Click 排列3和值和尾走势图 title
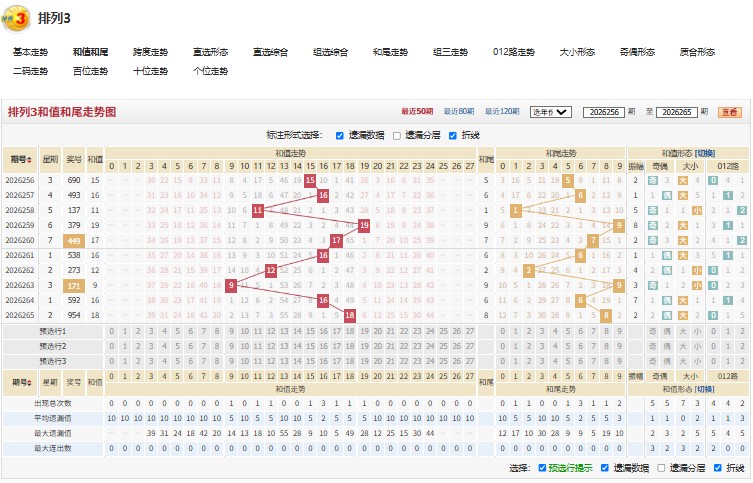This screenshot has height=483, width=753. [62, 112]
